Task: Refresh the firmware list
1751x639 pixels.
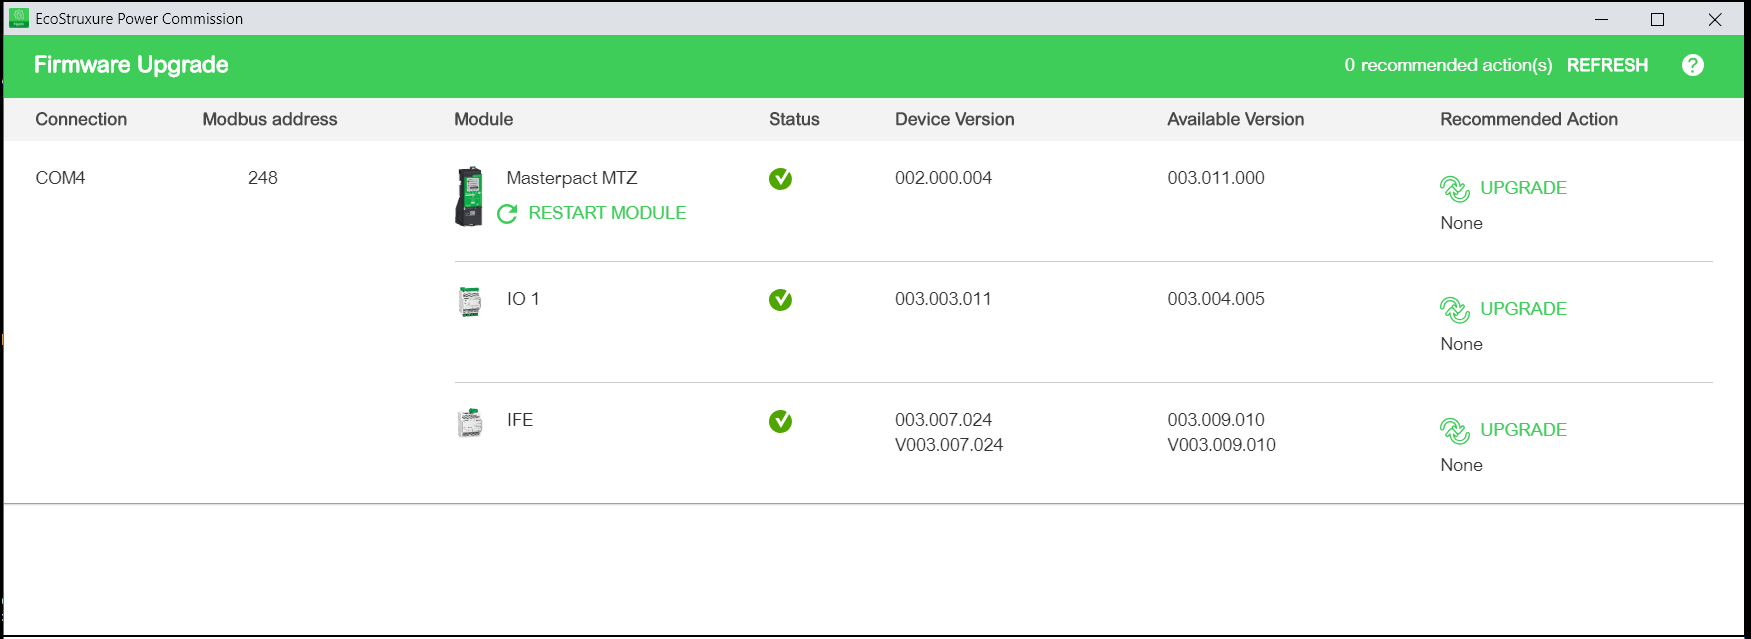Action: coord(1607,65)
